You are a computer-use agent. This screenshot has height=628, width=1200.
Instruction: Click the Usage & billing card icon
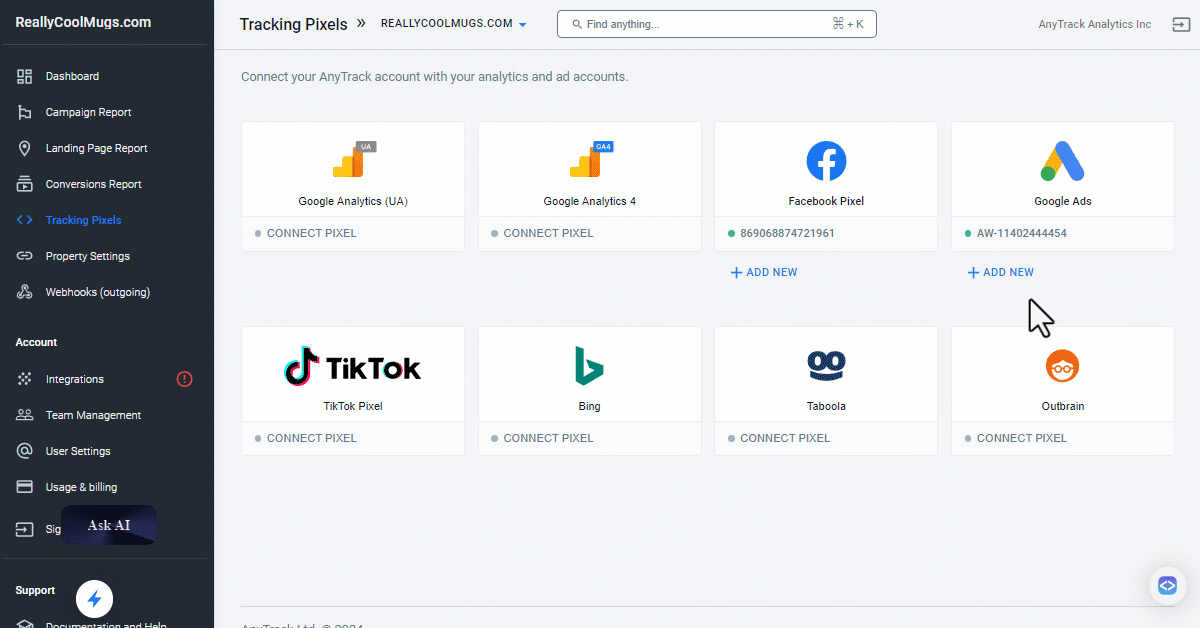click(25, 487)
